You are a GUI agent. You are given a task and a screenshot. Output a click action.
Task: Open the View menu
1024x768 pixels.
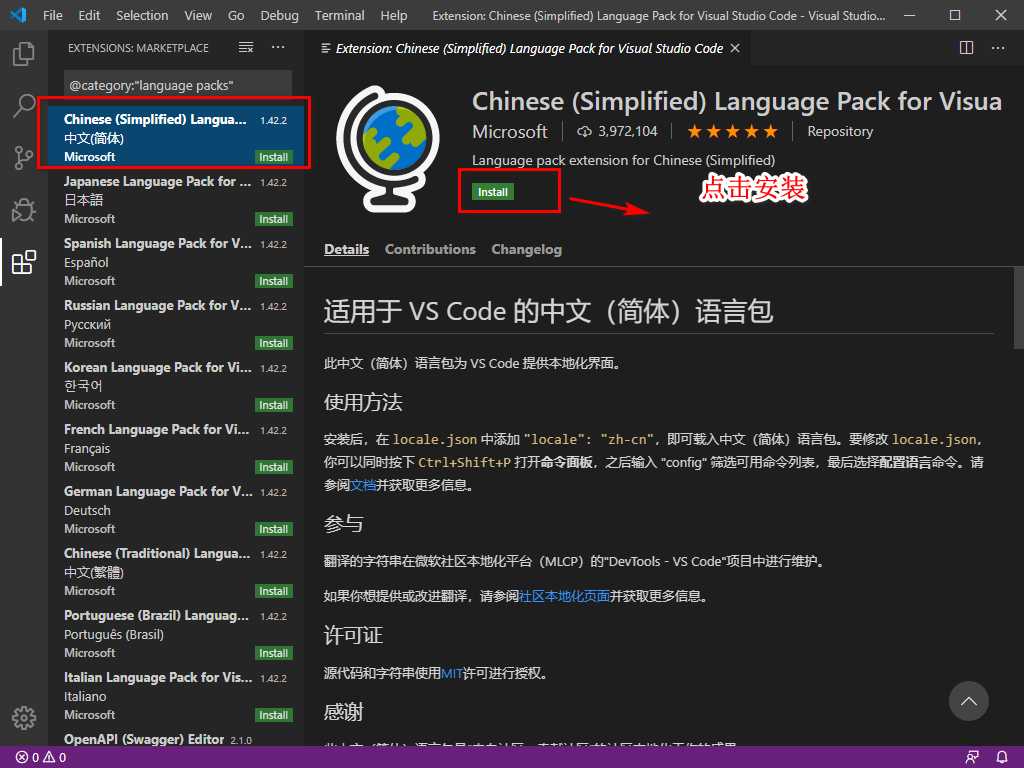(198, 15)
